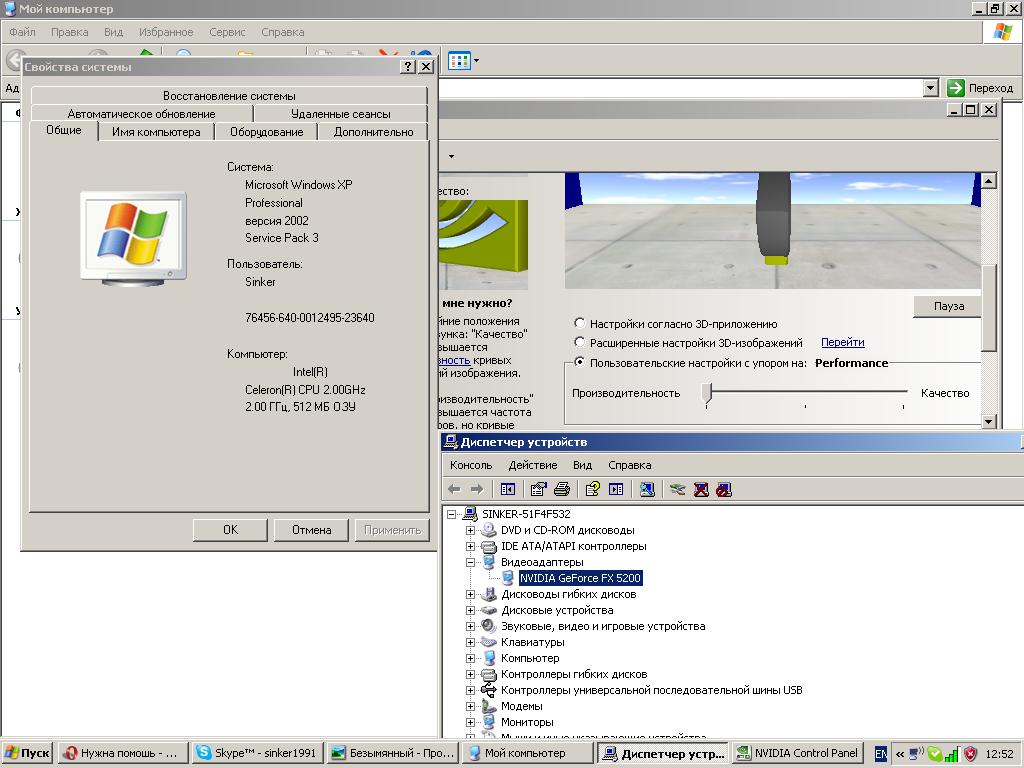
Task: Click NVIDIA panel scrollbar up arrow
Action: (988, 181)
